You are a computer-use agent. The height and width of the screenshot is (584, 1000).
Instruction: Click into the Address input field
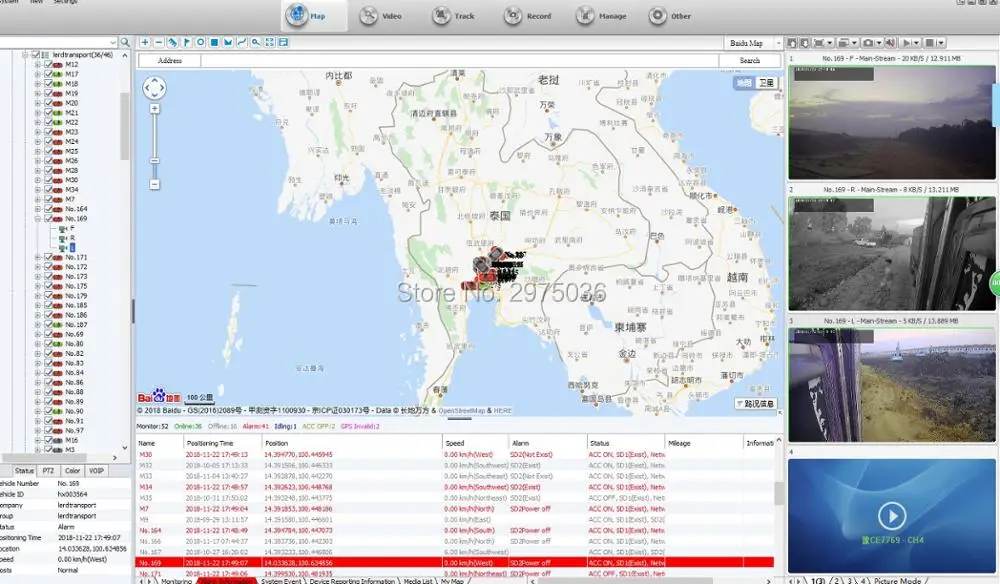(x=459, y=61)
